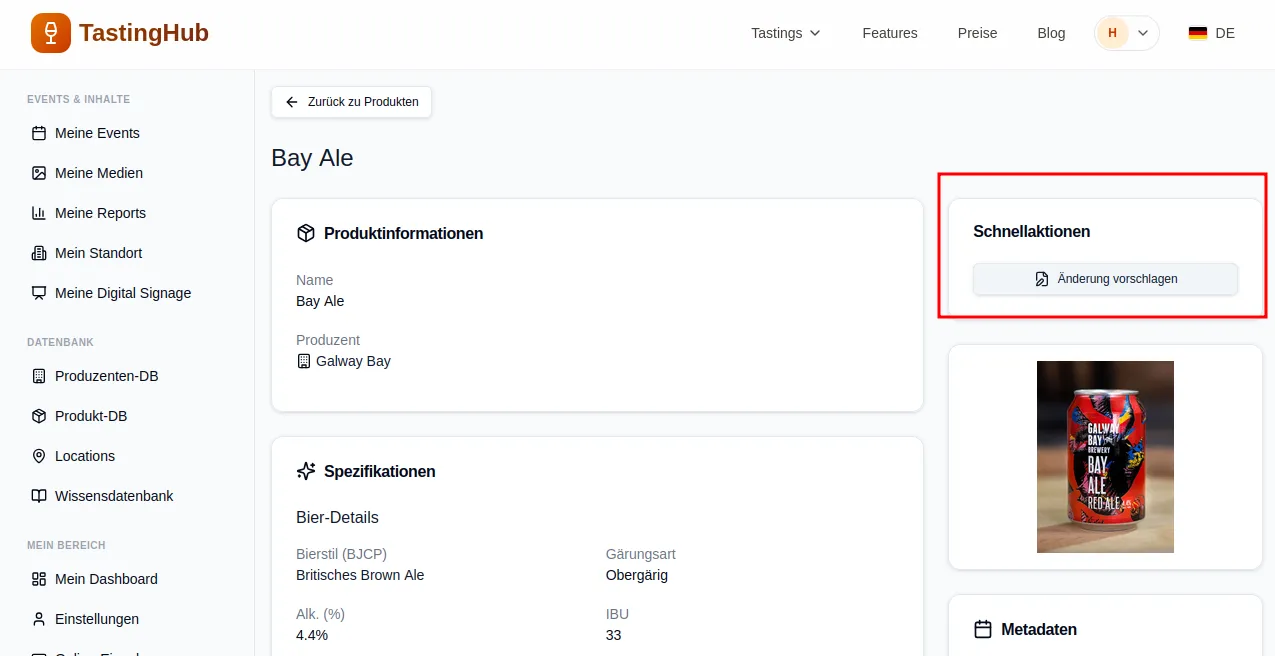Click the Meine Medien image icon
Image resolution: width=1275 pixels, height=656 pixels.
coord(39,173)
